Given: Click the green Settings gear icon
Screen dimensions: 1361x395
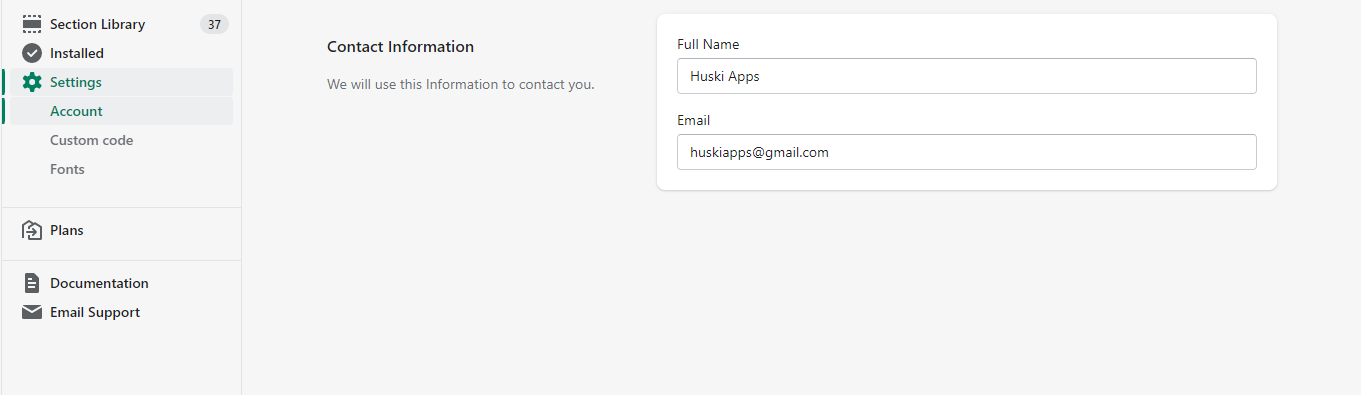Looking at the screenshot, I should [32, 82].
